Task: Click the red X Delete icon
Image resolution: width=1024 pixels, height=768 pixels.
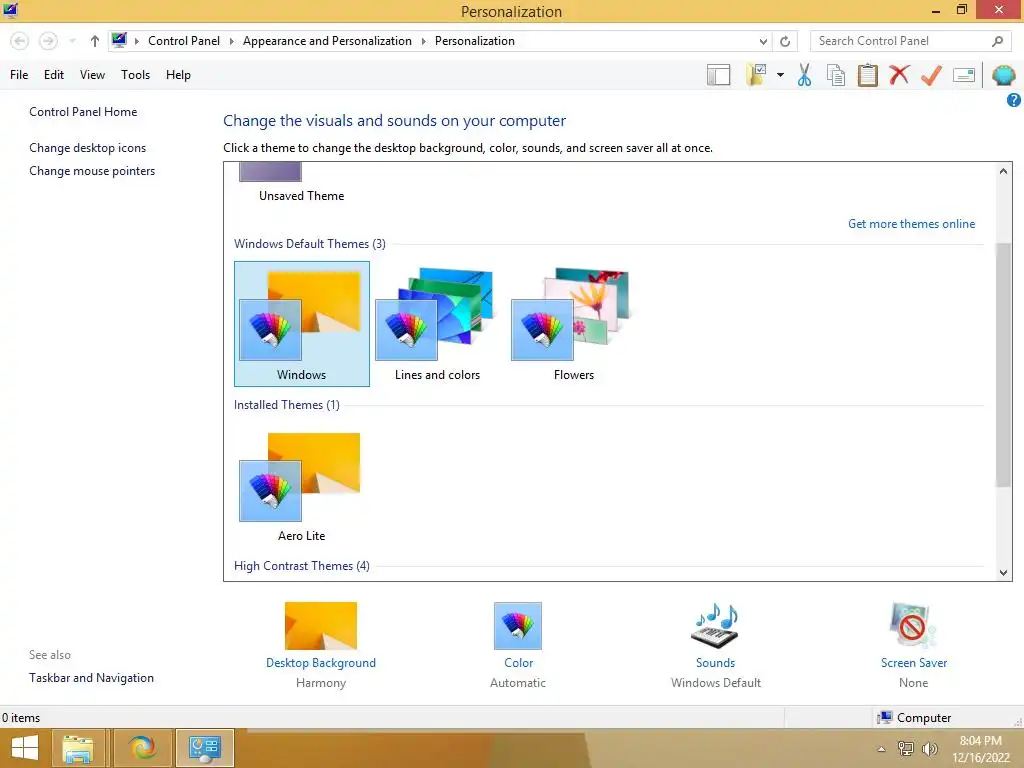Action: 899,74
